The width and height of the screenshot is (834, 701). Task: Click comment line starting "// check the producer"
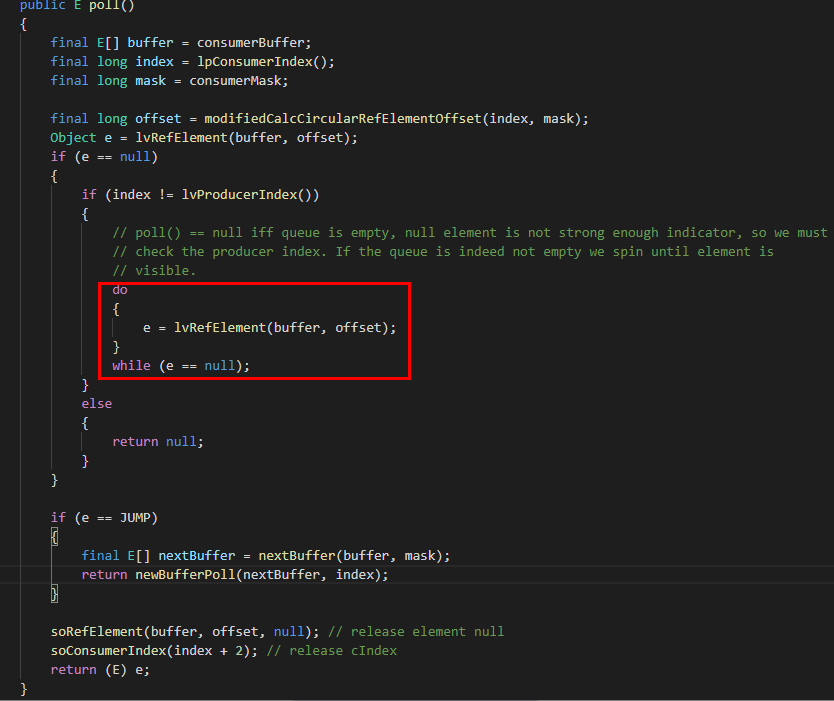click(x=443, y=252)
